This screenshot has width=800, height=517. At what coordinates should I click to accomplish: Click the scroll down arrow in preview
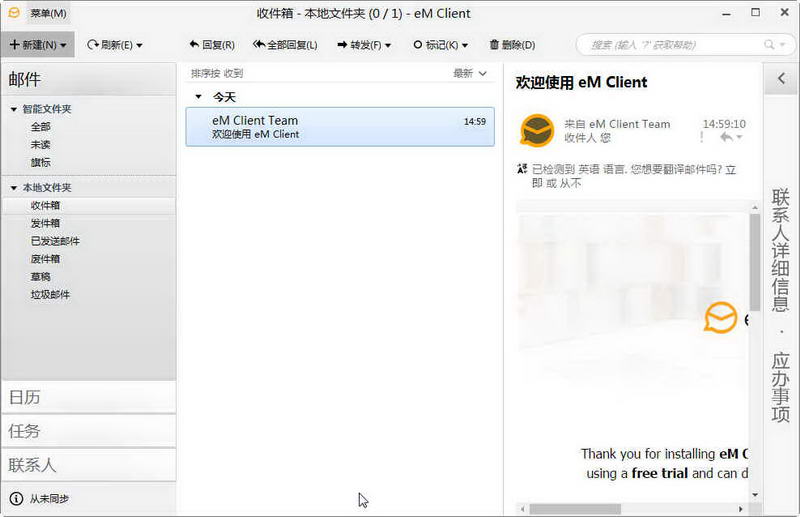click(755, 495)
